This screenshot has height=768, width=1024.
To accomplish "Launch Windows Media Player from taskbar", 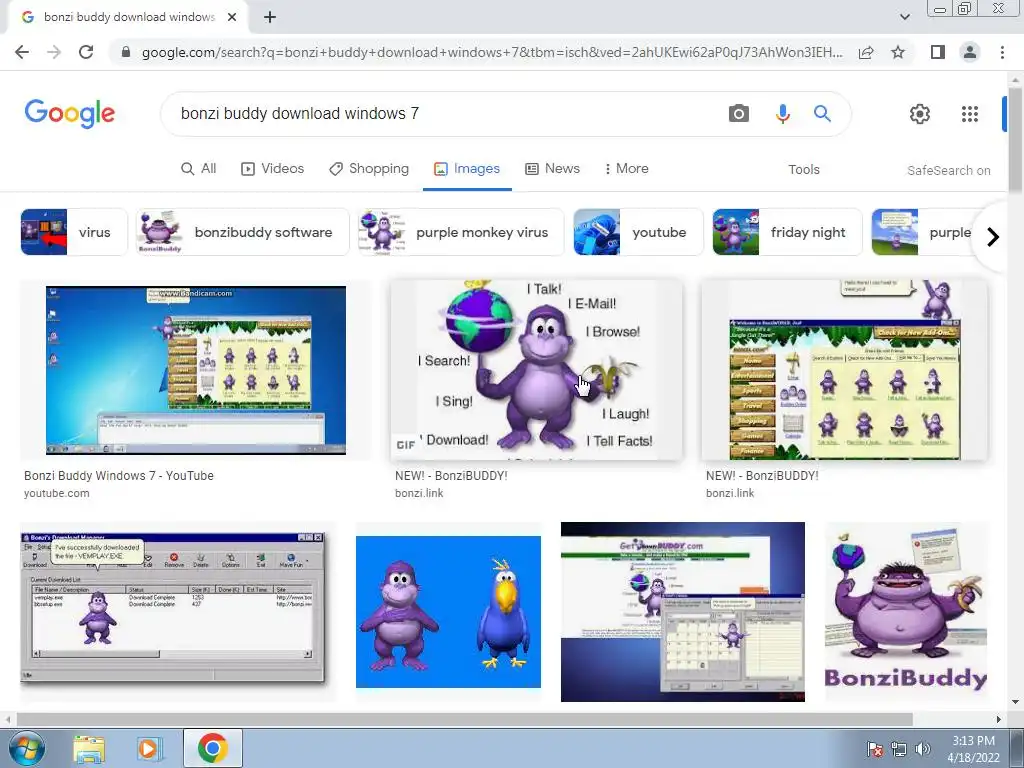I will [x=148, y=749].
